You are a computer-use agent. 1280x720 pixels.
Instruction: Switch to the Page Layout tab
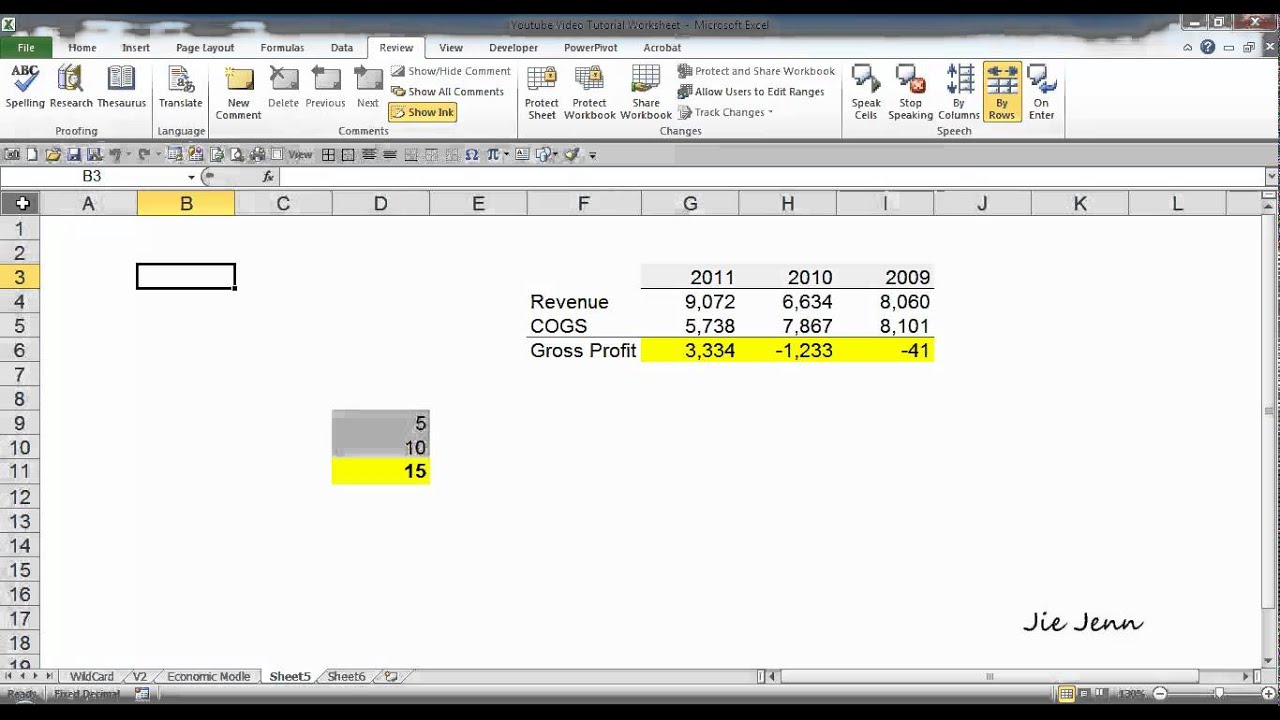pyautogui.click(x=205, y=47)
